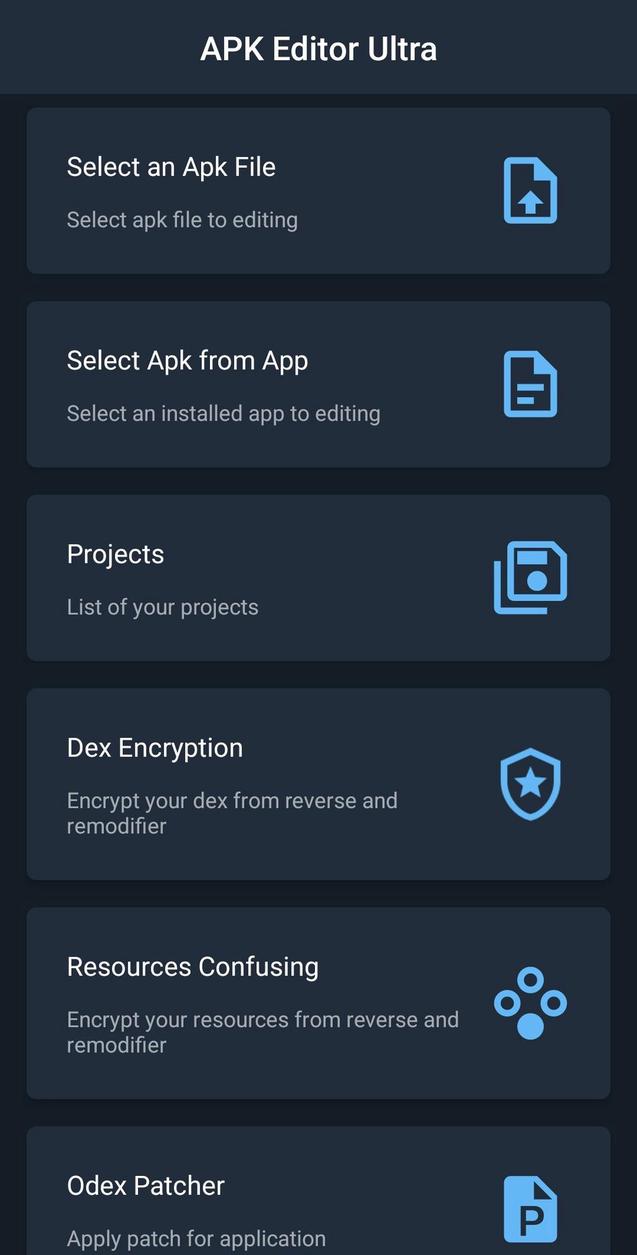The image size is (637, 1255).
Task: Click the text List of your projects
Action: 162,607
